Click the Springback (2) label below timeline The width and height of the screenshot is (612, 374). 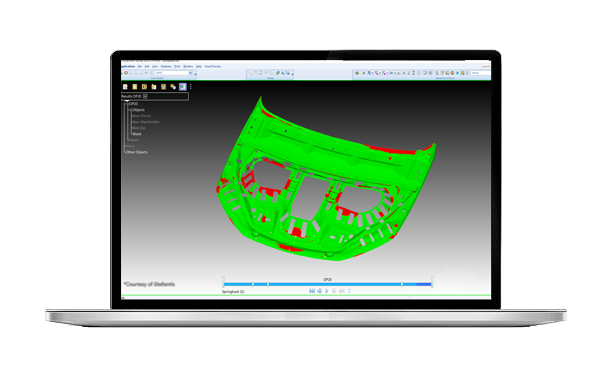(233, 292)
